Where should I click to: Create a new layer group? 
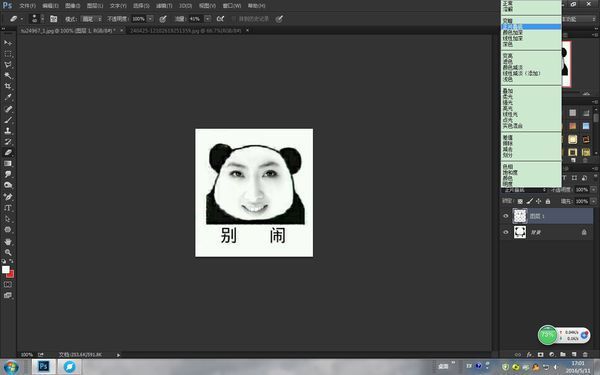562,354
